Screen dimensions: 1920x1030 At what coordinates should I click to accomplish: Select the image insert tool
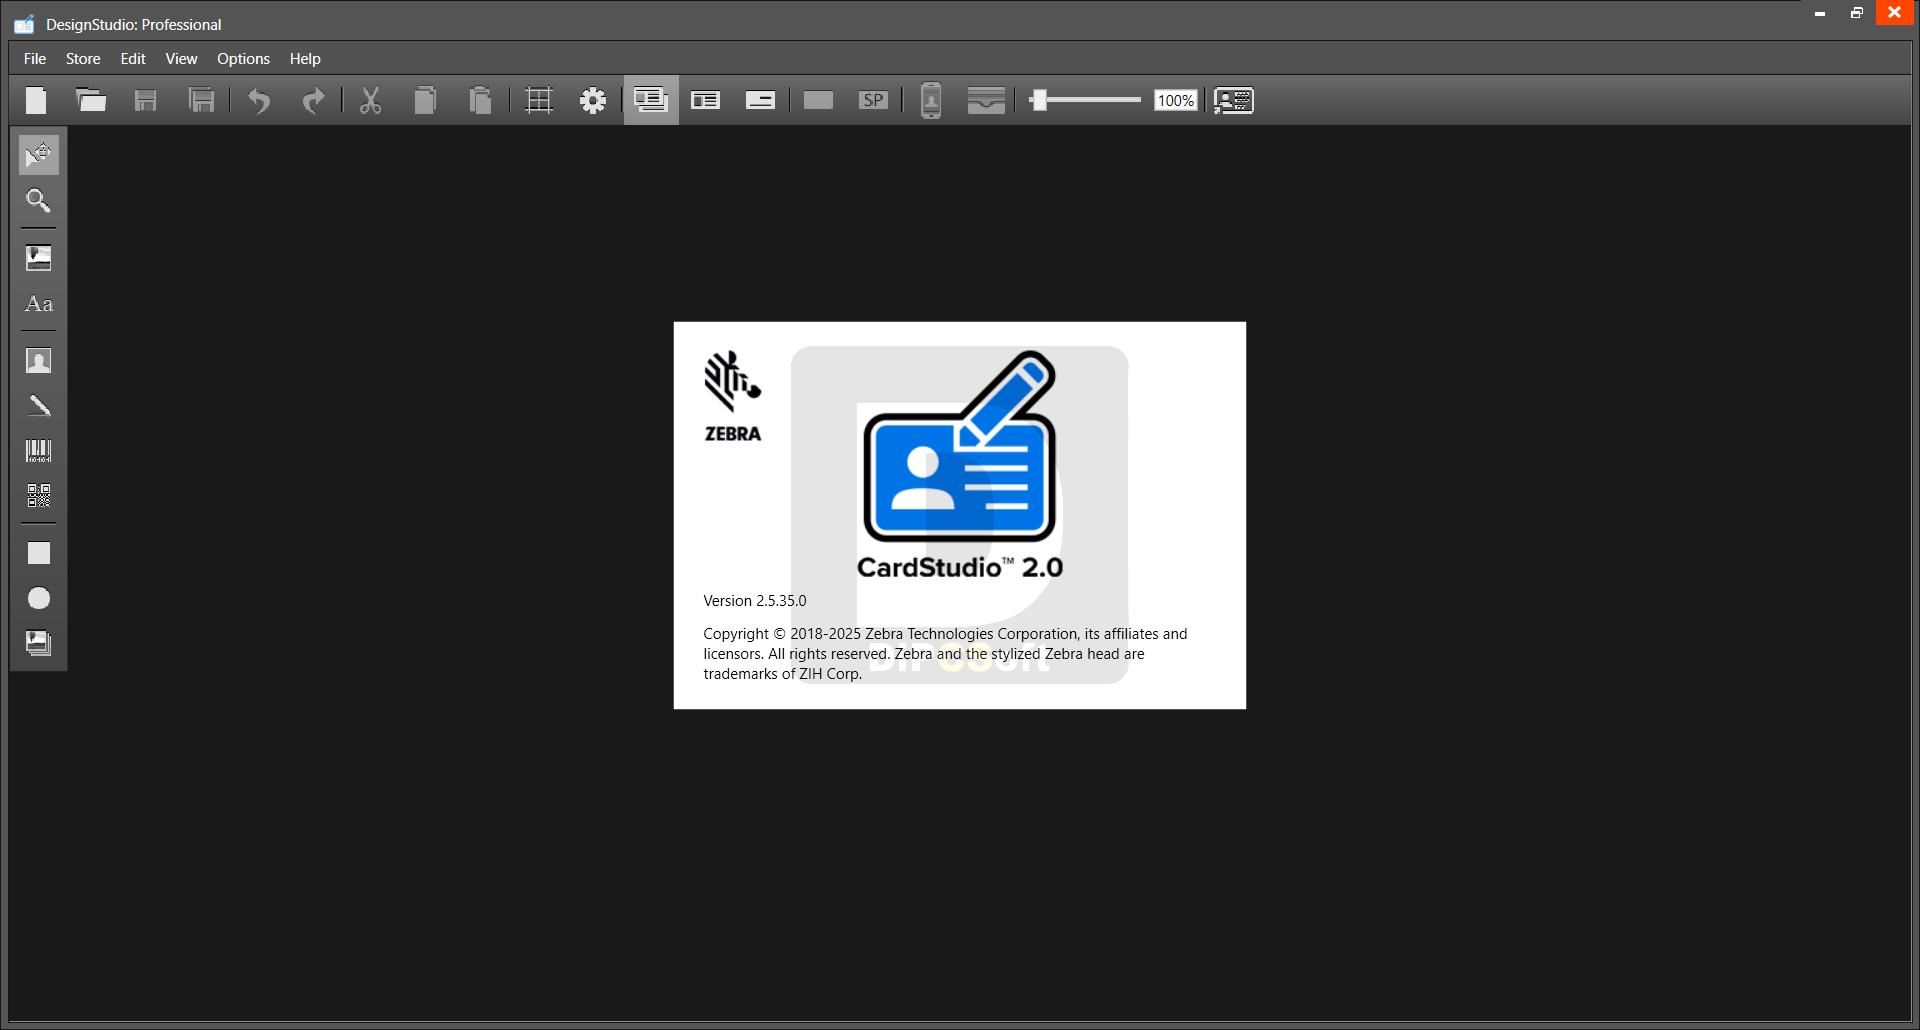pyautogui.click(x=39, y=258)
